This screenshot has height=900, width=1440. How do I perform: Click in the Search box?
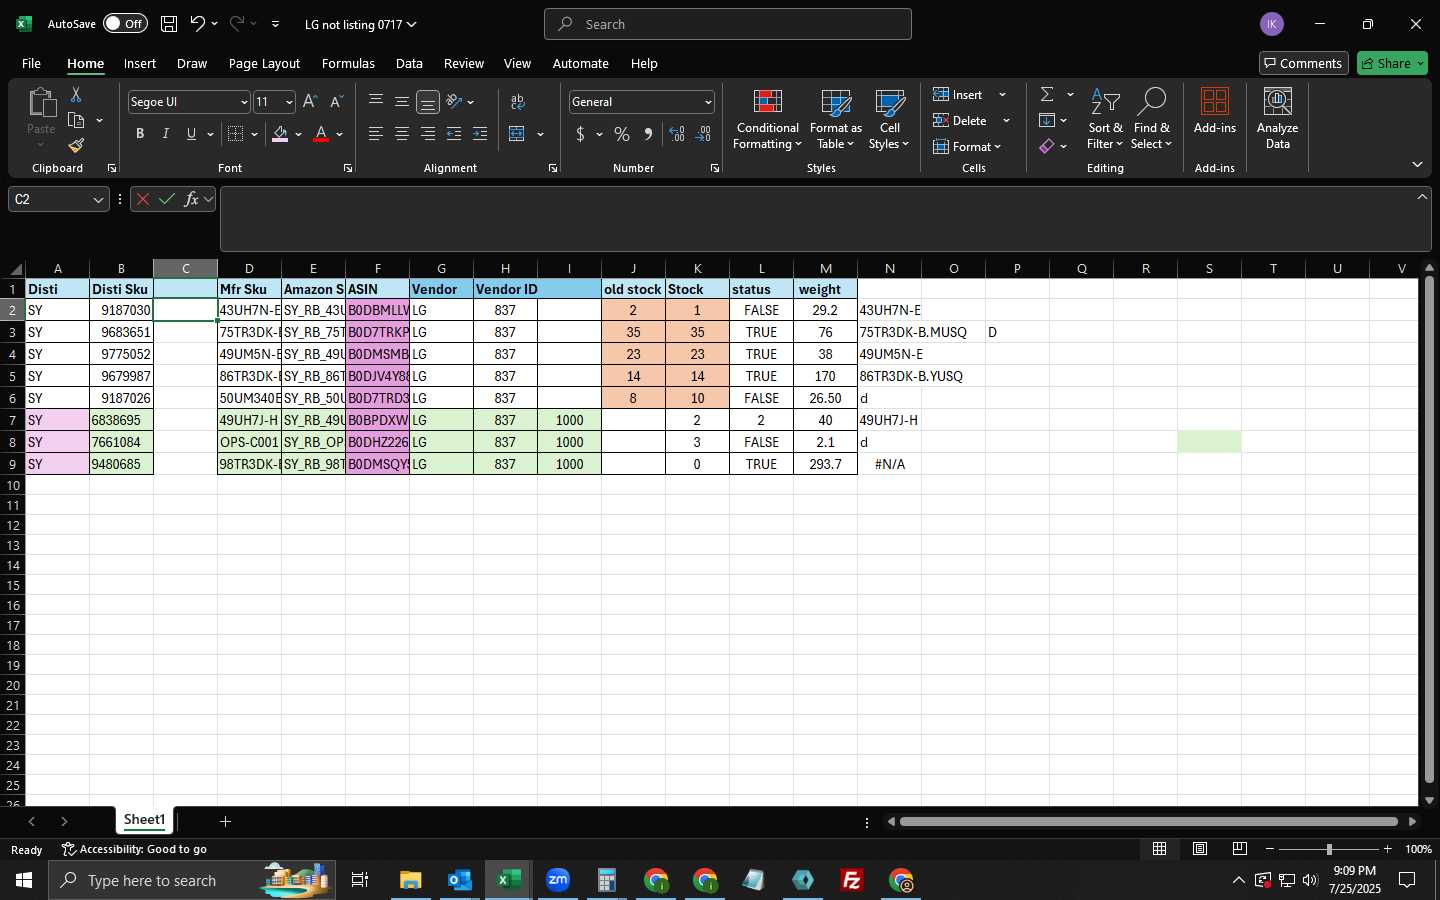click(728, 24)
